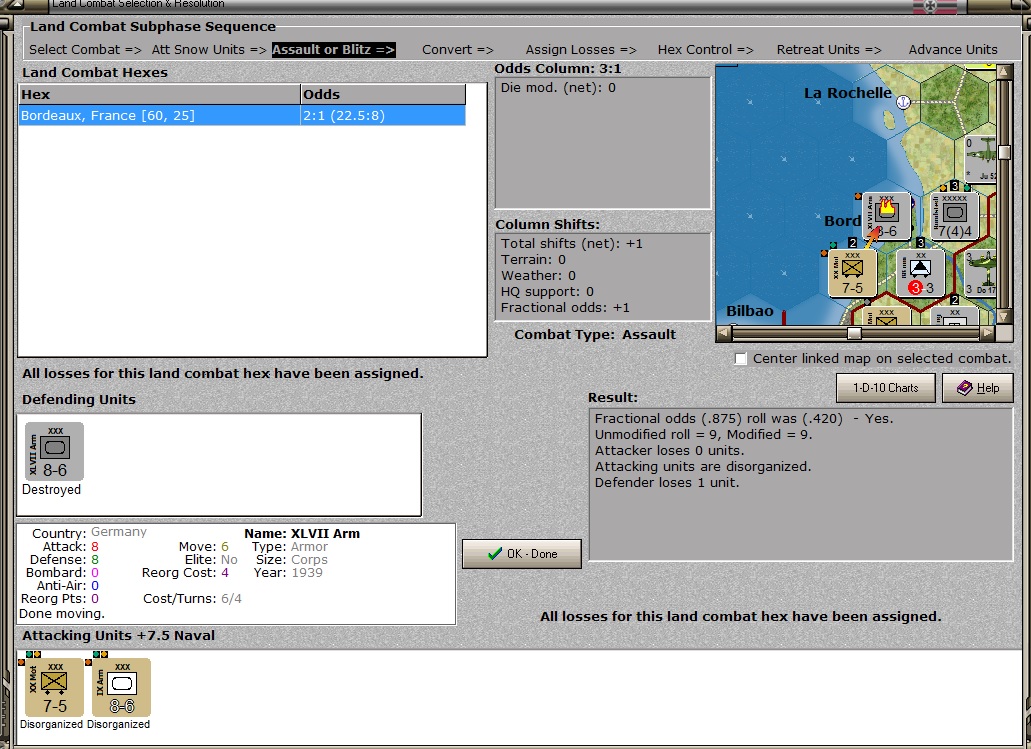Click Att Snow Units subphase label

pyautogui.click(x=208, y=50)
